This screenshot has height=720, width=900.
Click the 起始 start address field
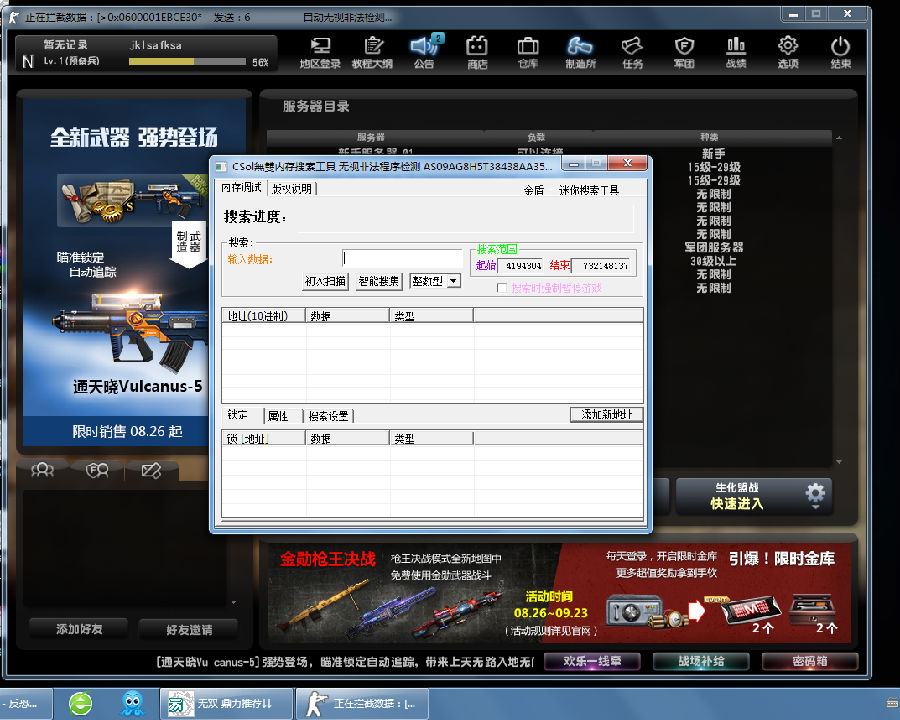pos(520,265)
